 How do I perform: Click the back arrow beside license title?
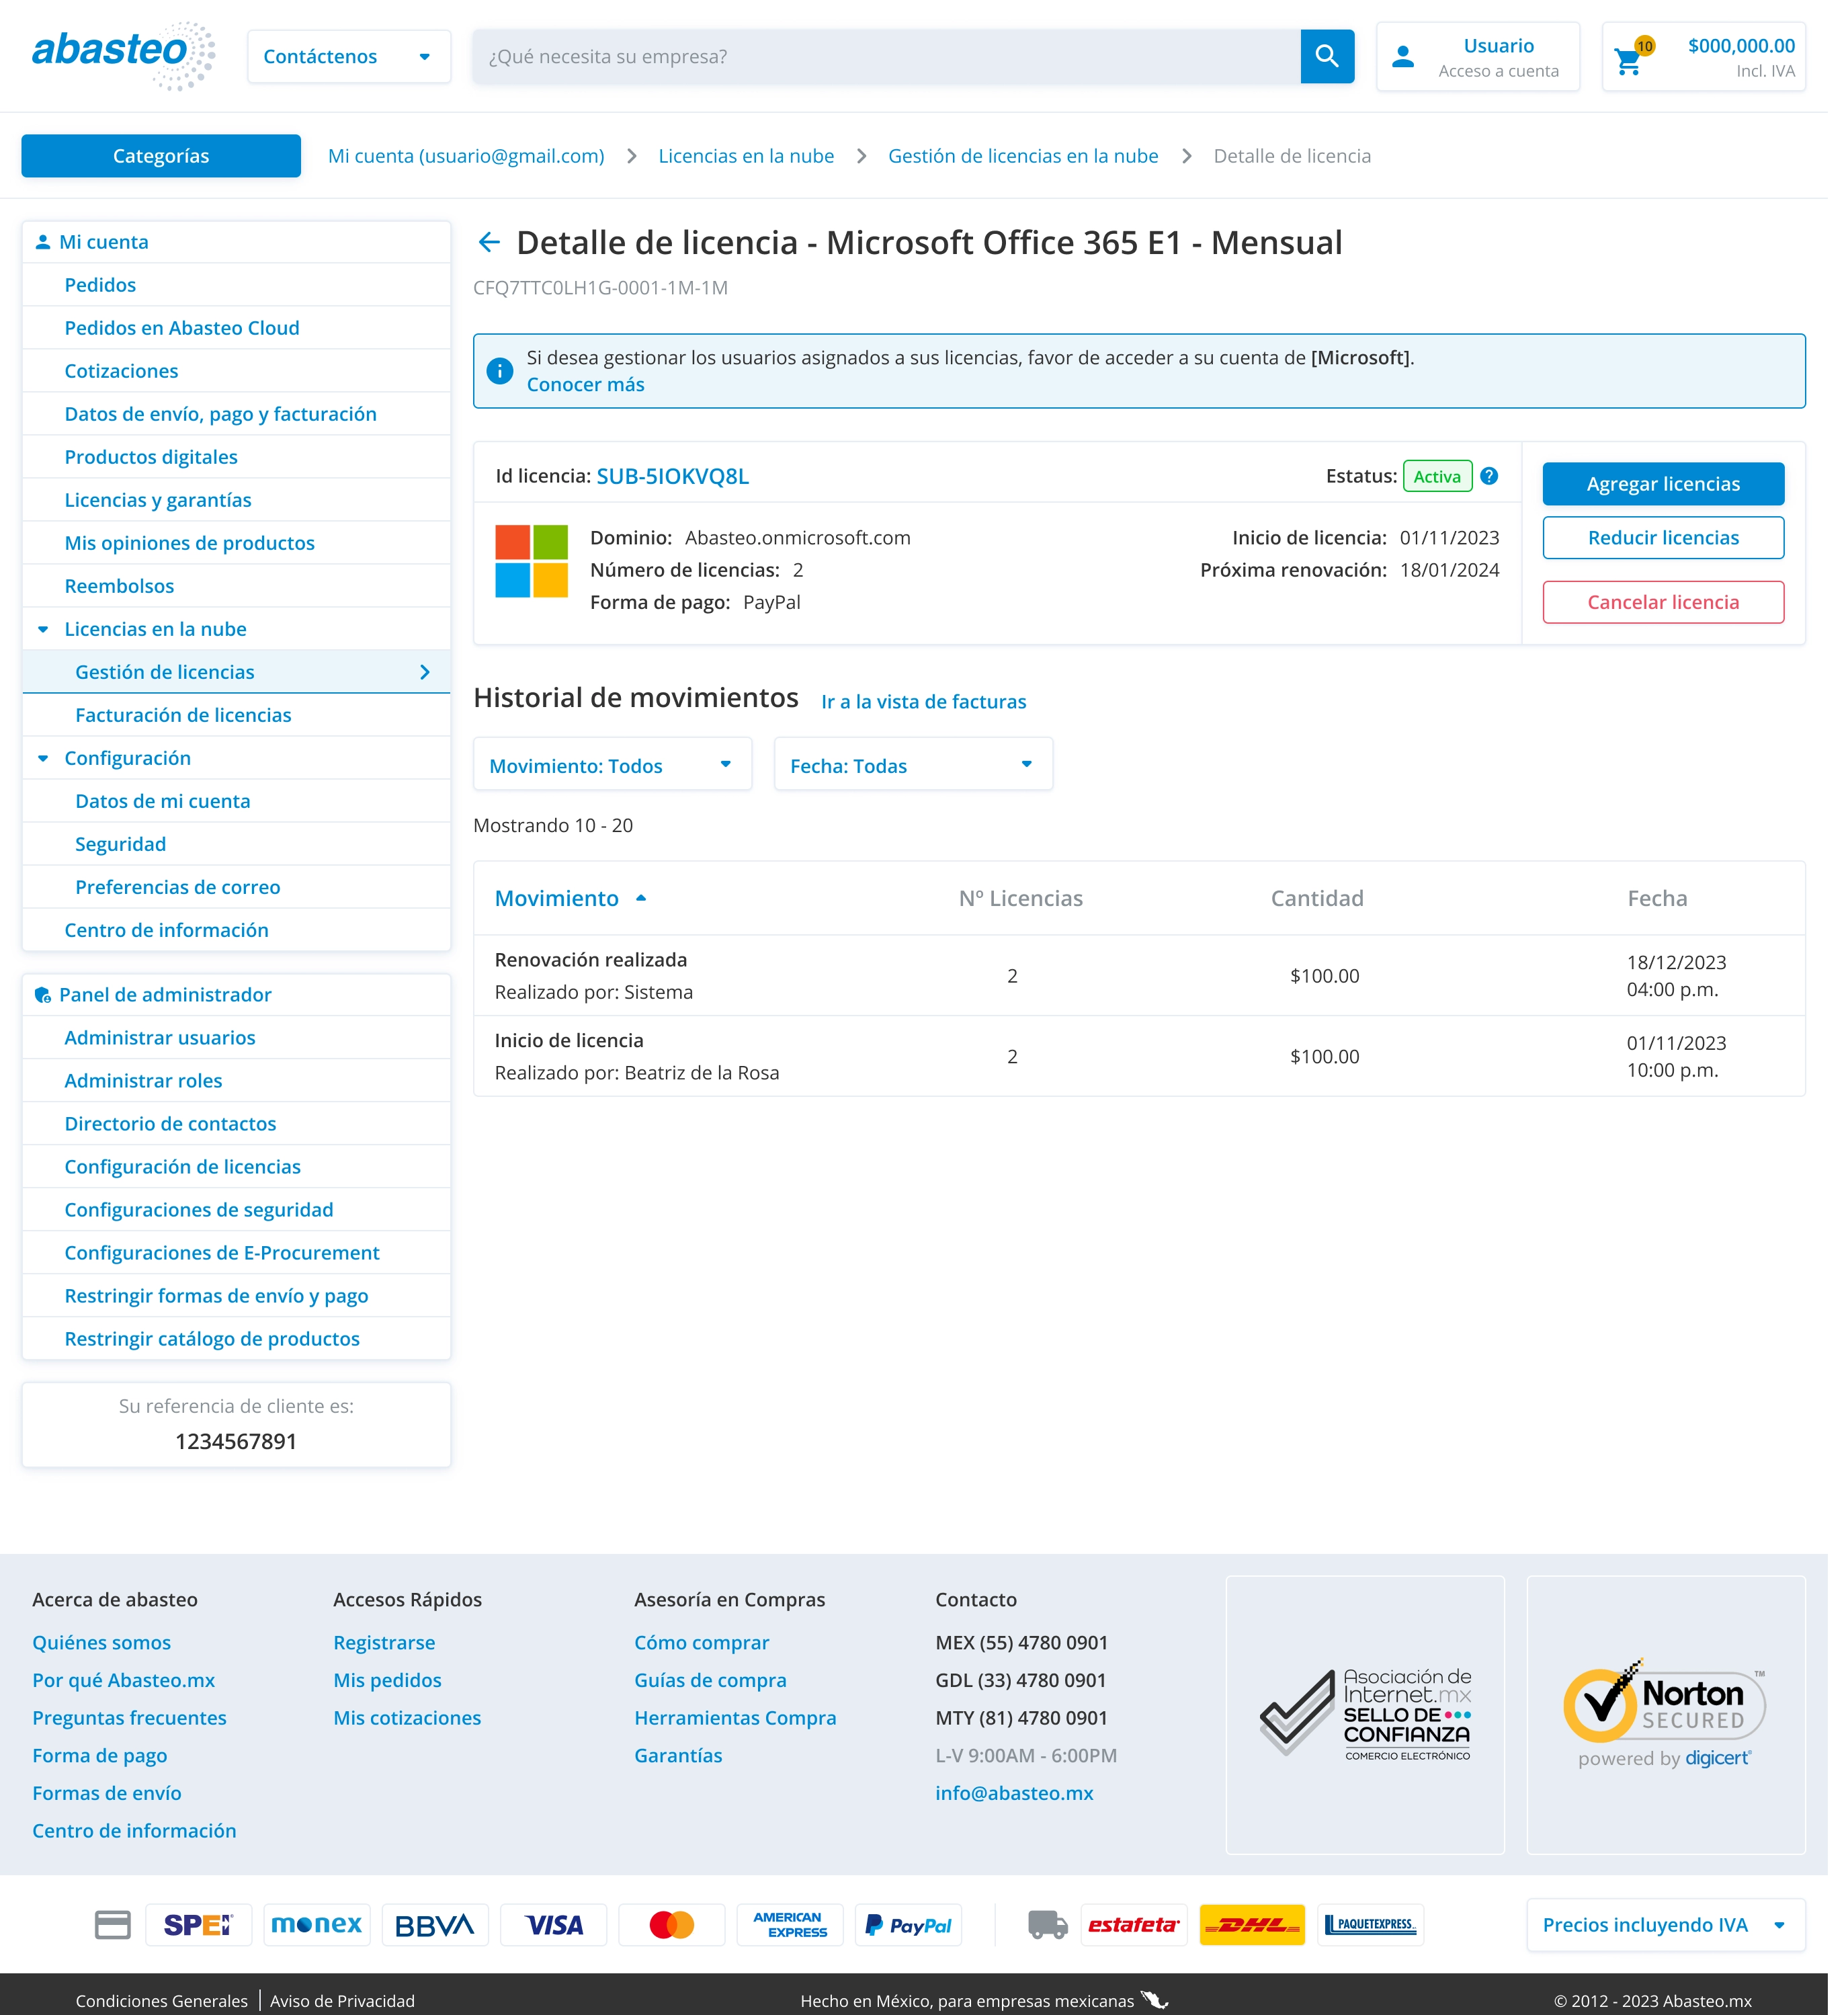(x=489, y=242)
